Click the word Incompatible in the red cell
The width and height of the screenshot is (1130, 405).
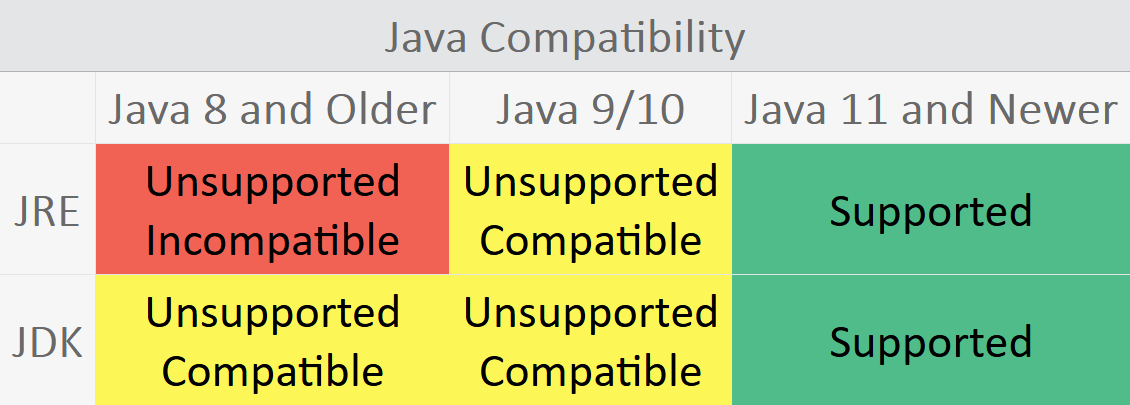click(x=272, y=241)
